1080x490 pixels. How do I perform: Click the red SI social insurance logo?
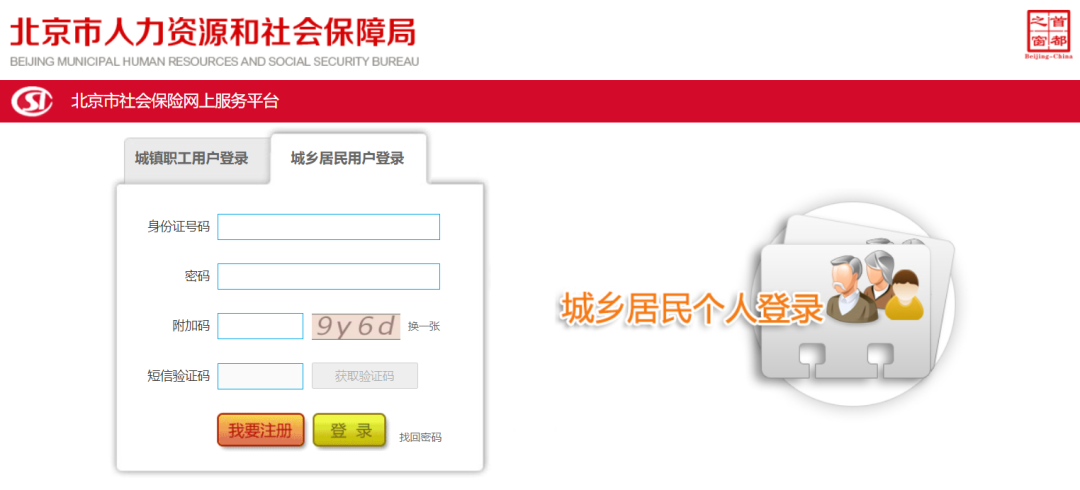(32, 102)
